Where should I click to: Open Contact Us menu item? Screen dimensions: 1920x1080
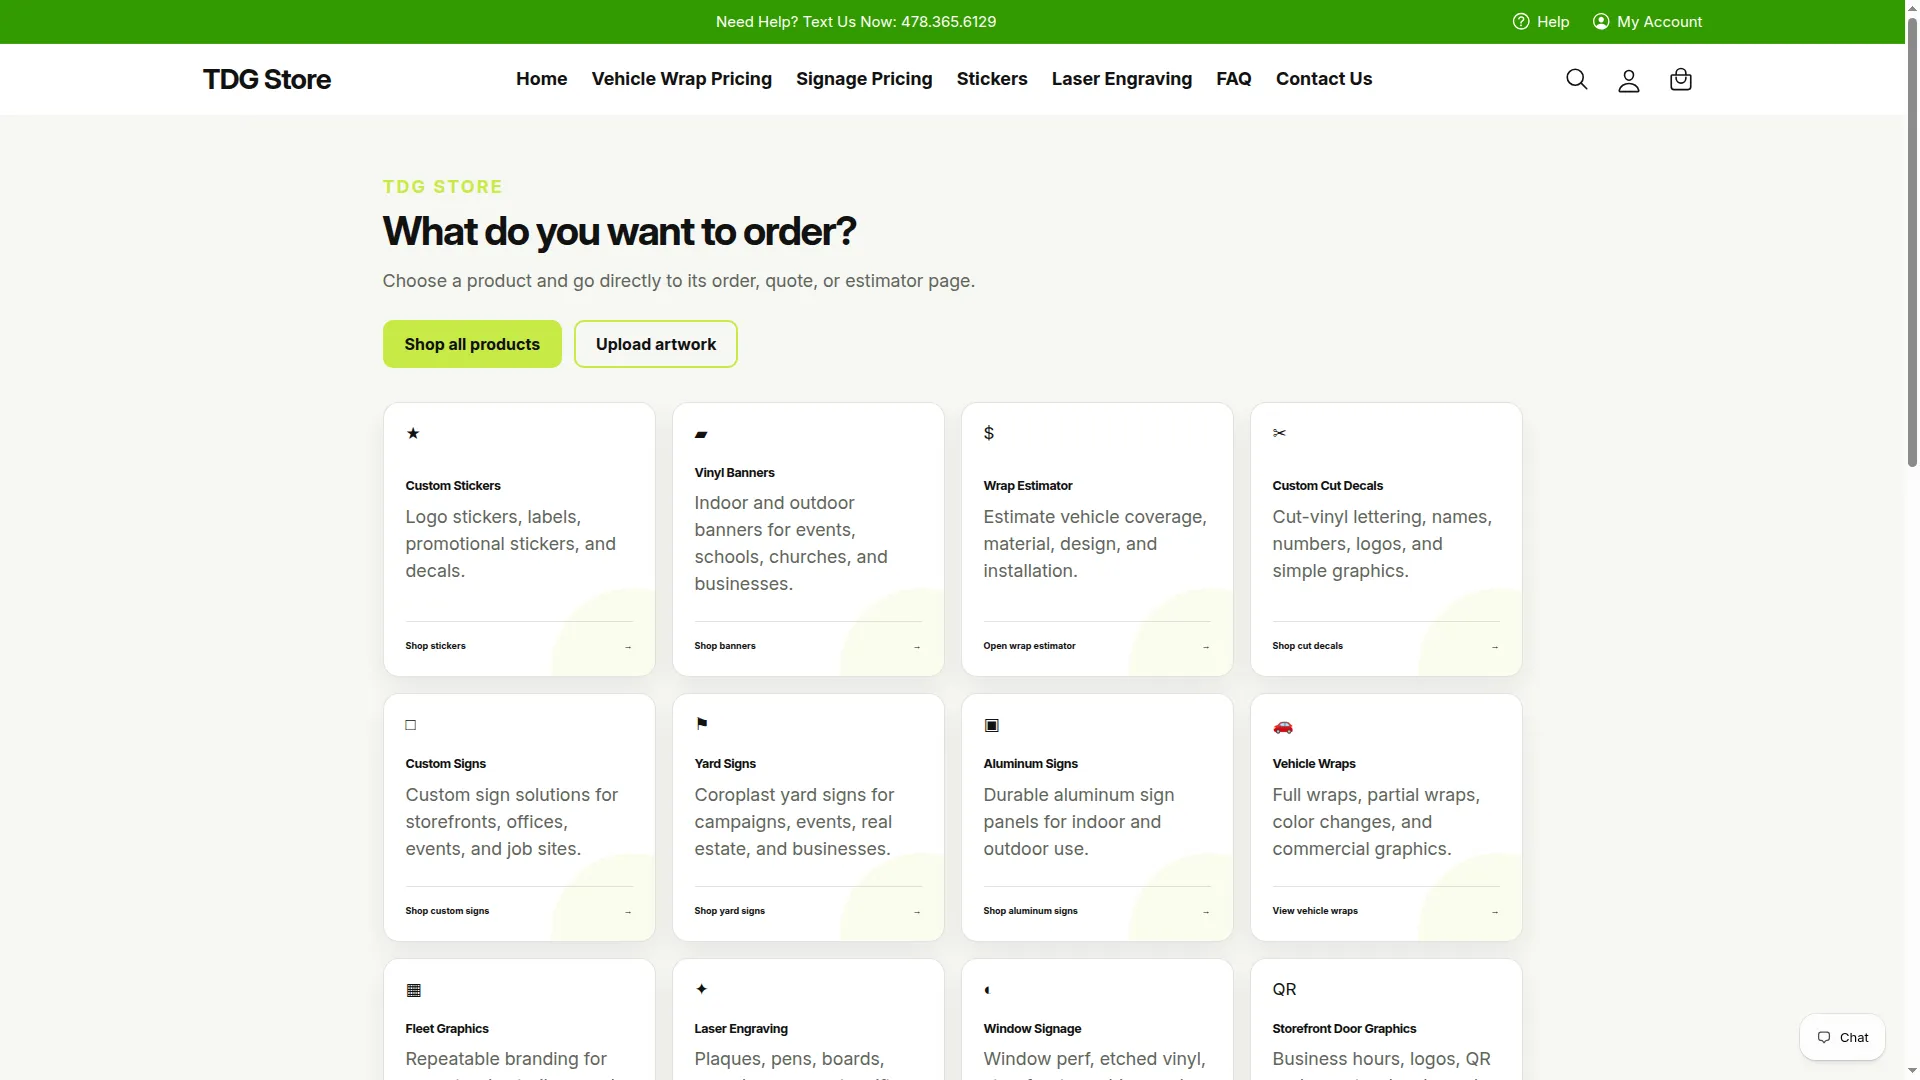[1323, 79]
